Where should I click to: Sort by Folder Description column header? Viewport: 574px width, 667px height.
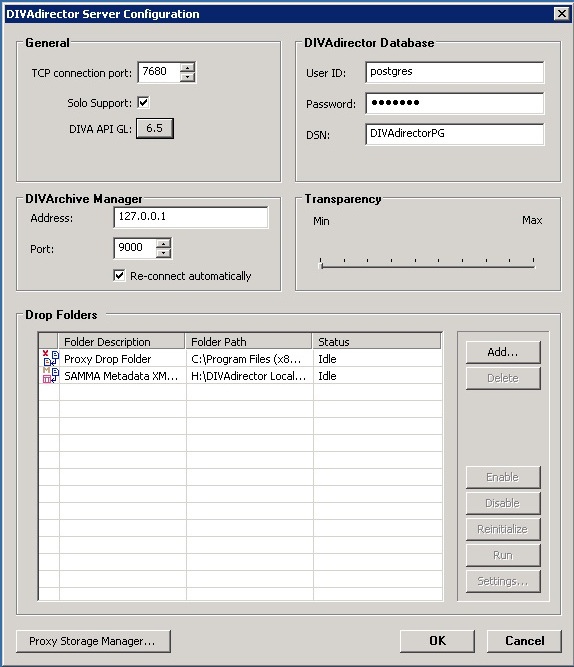pyautogui.click(x=122, y=342)
